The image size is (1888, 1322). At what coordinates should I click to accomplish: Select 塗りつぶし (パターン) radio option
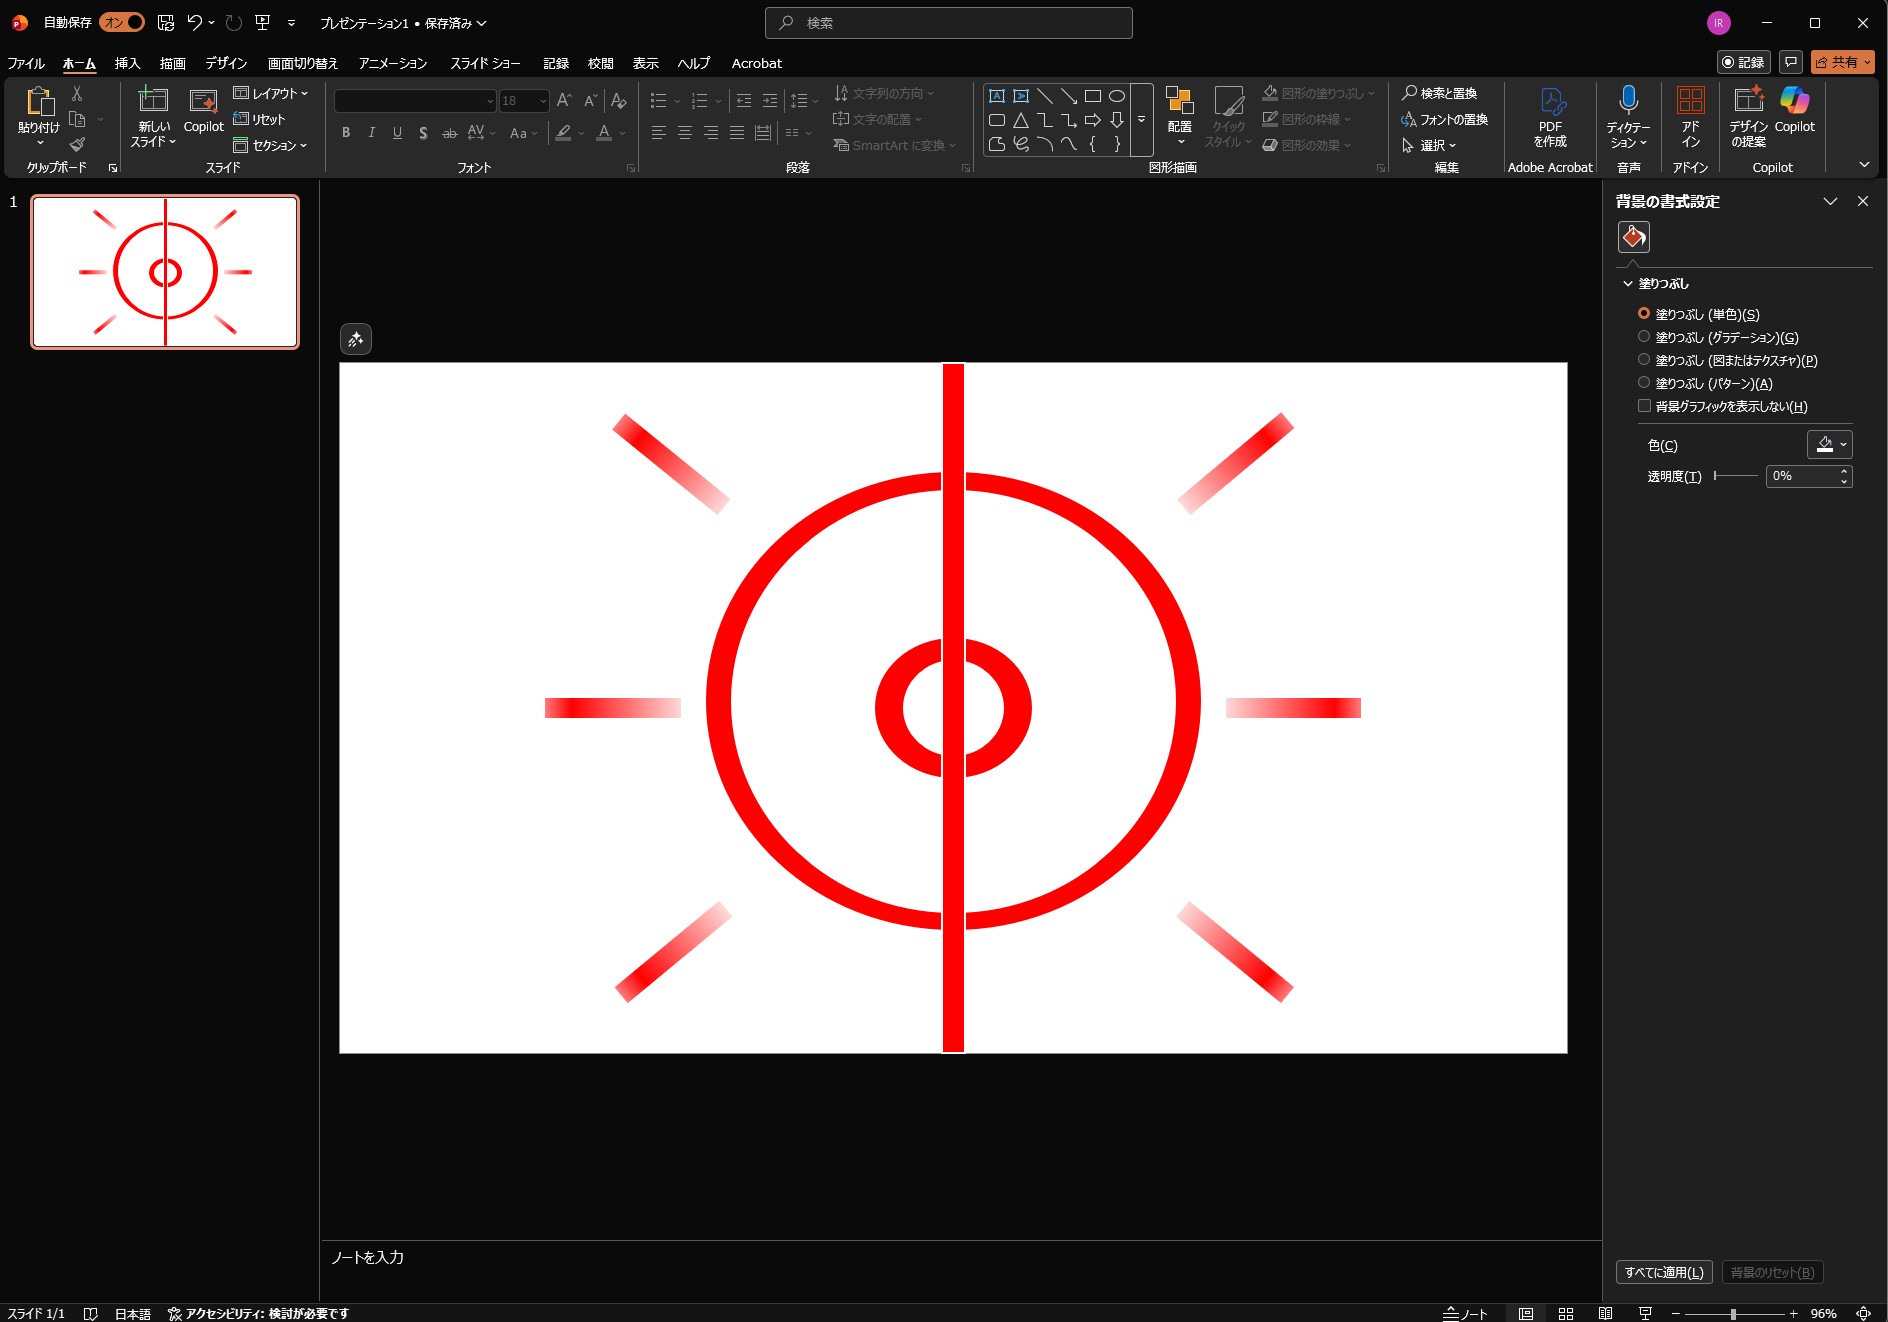pyautogui.click(x=1644, y=383)
